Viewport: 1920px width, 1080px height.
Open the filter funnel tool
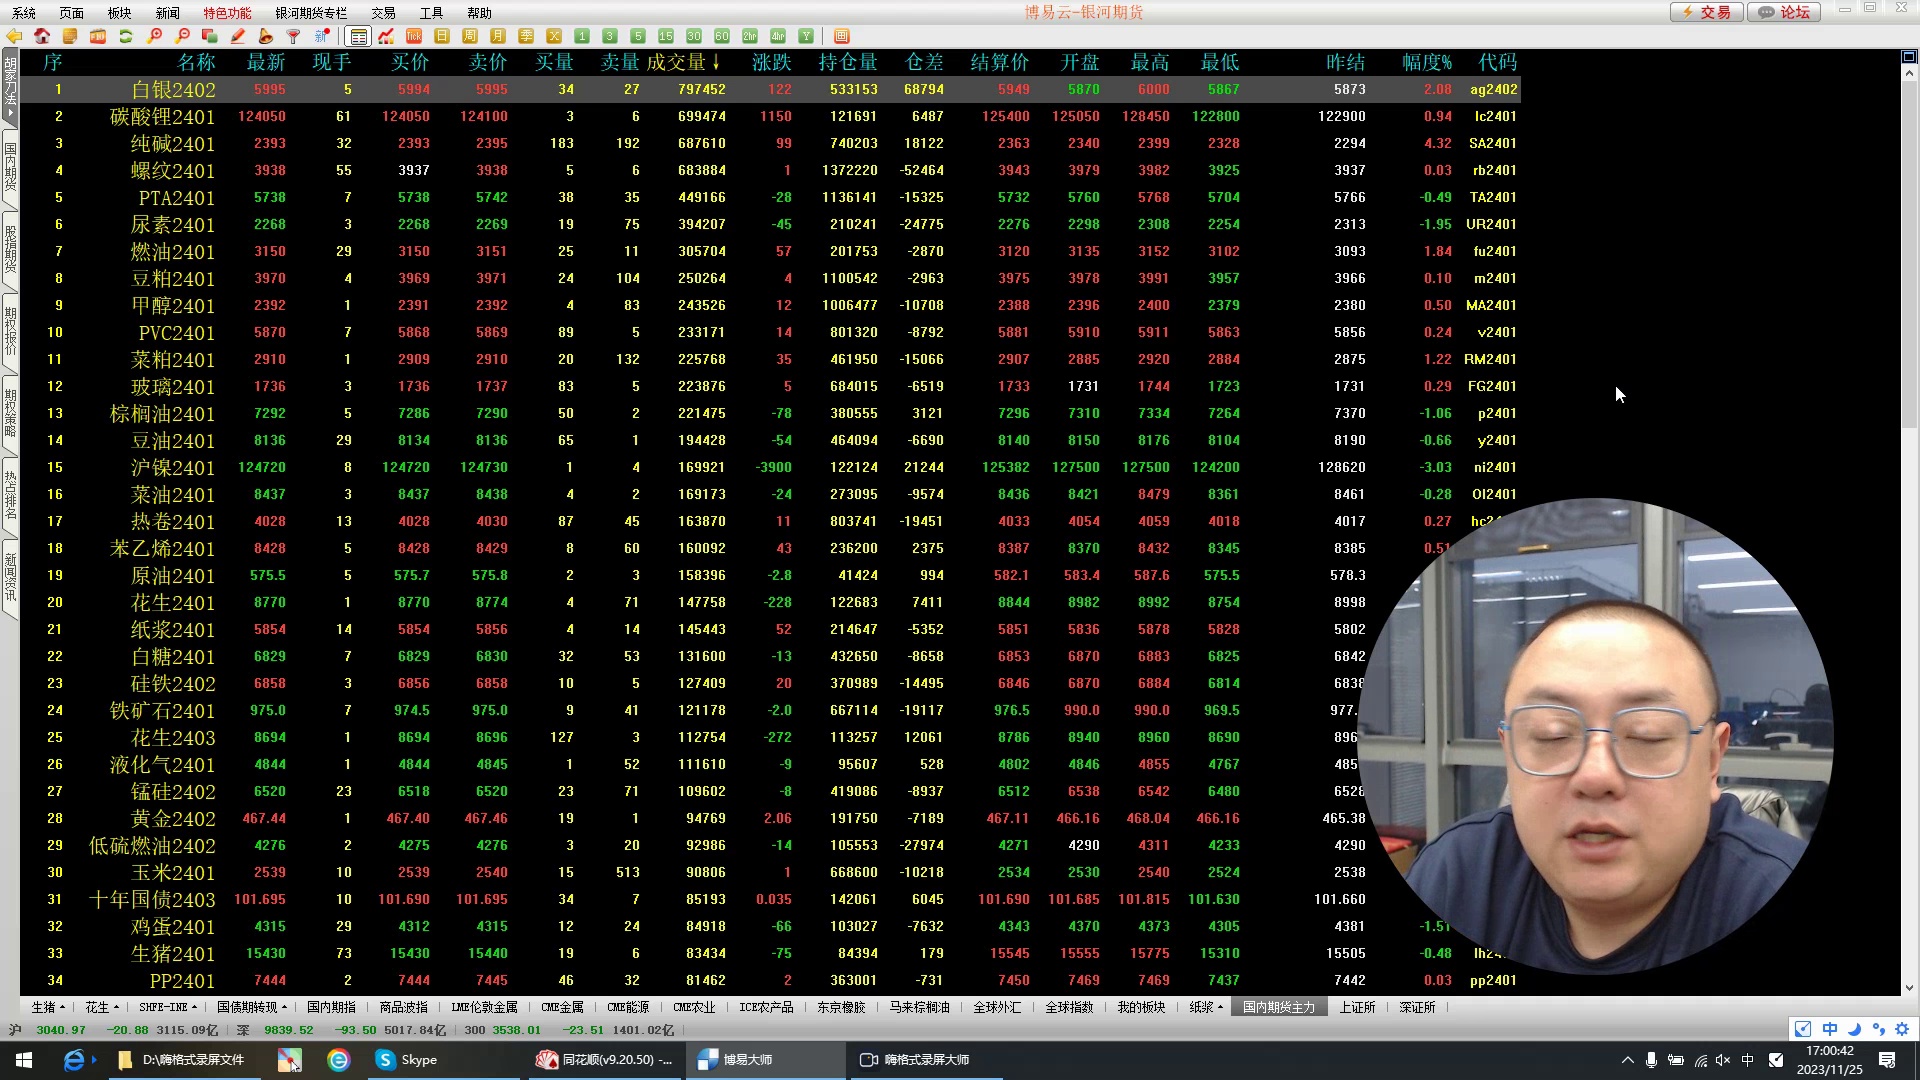tap(294, 36)
